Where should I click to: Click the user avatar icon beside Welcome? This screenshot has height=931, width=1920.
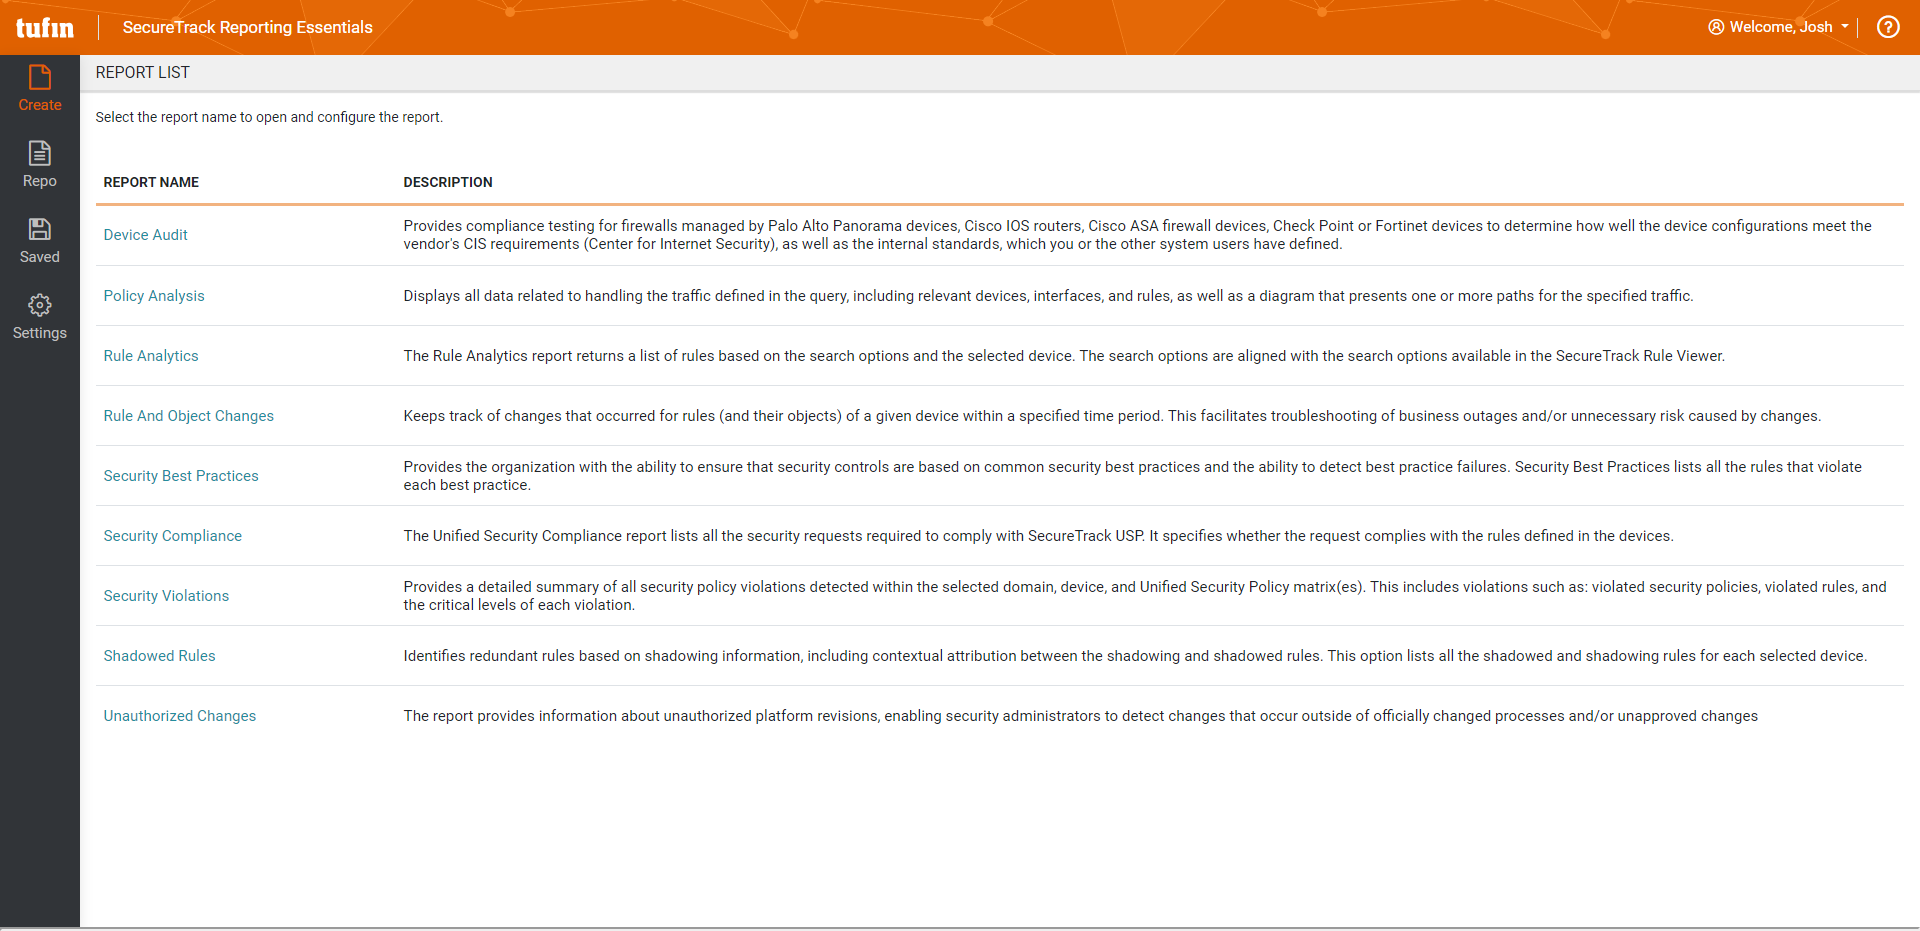point(1716,27)
